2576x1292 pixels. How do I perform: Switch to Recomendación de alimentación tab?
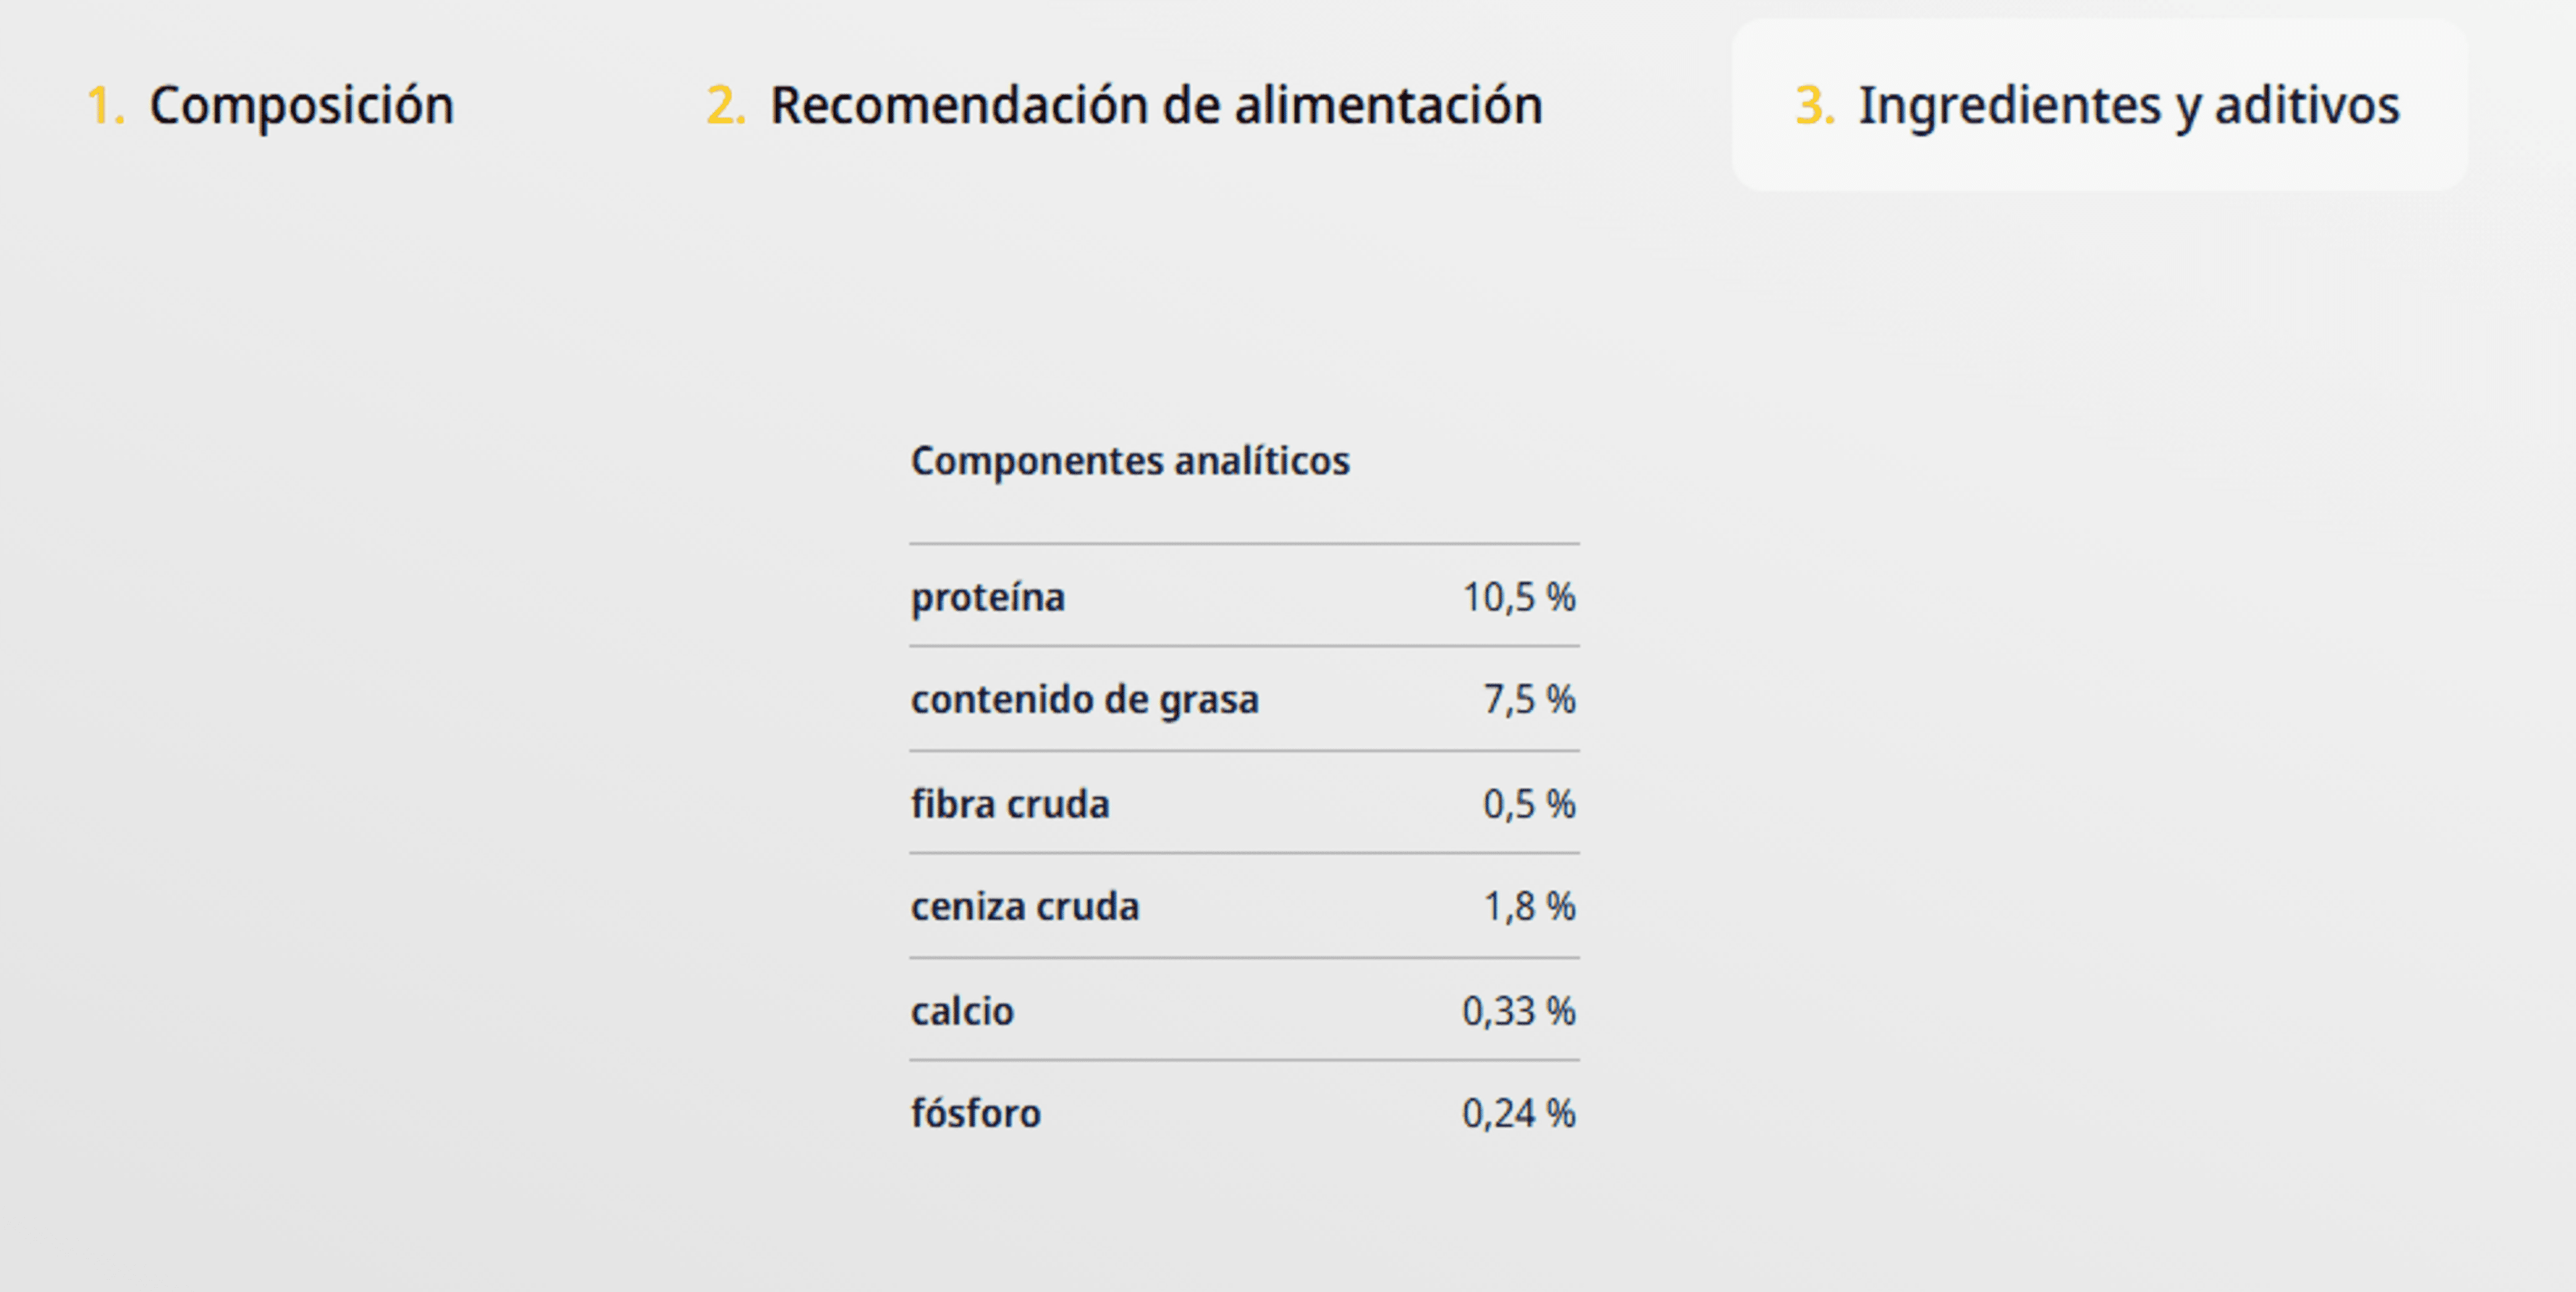coord(1125,105)
